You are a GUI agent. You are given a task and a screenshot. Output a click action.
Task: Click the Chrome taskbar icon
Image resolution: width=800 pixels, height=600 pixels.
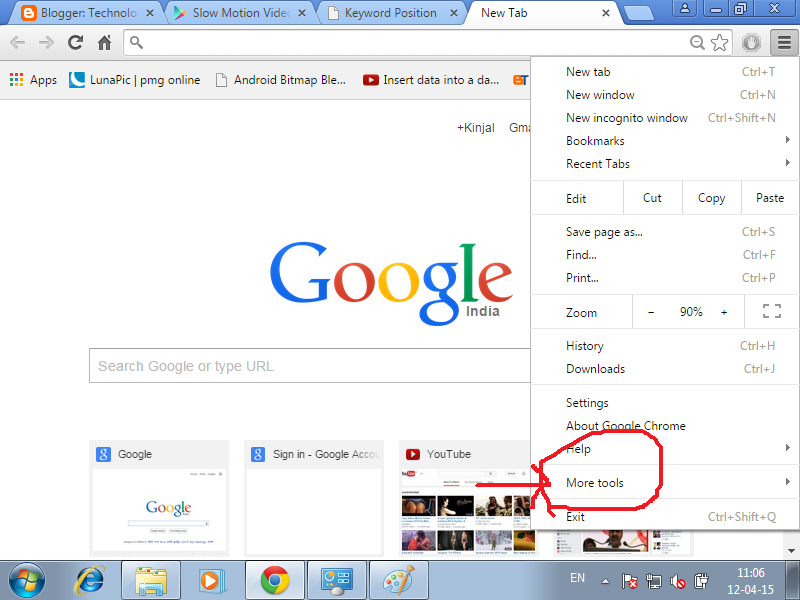point(274,581)
